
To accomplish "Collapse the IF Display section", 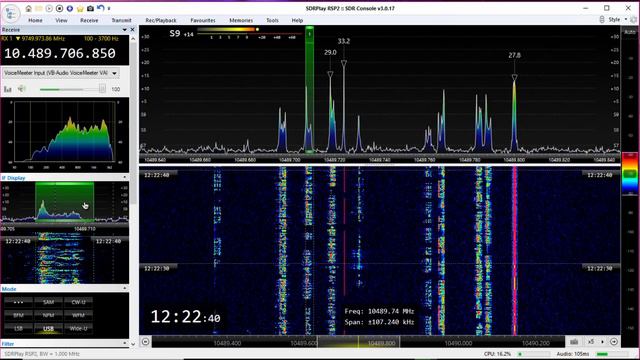I will tap(124, 178).
